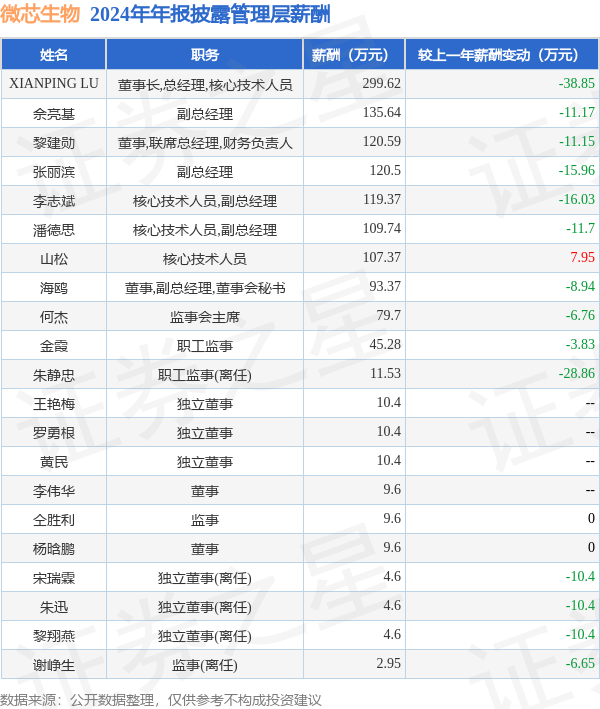This screenshot has width=600, height=709.
Task: Click the name 金霞
Action: [54, 345]
